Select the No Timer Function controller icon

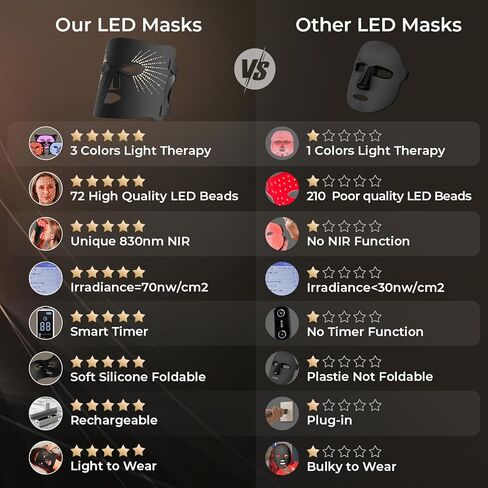282,323
